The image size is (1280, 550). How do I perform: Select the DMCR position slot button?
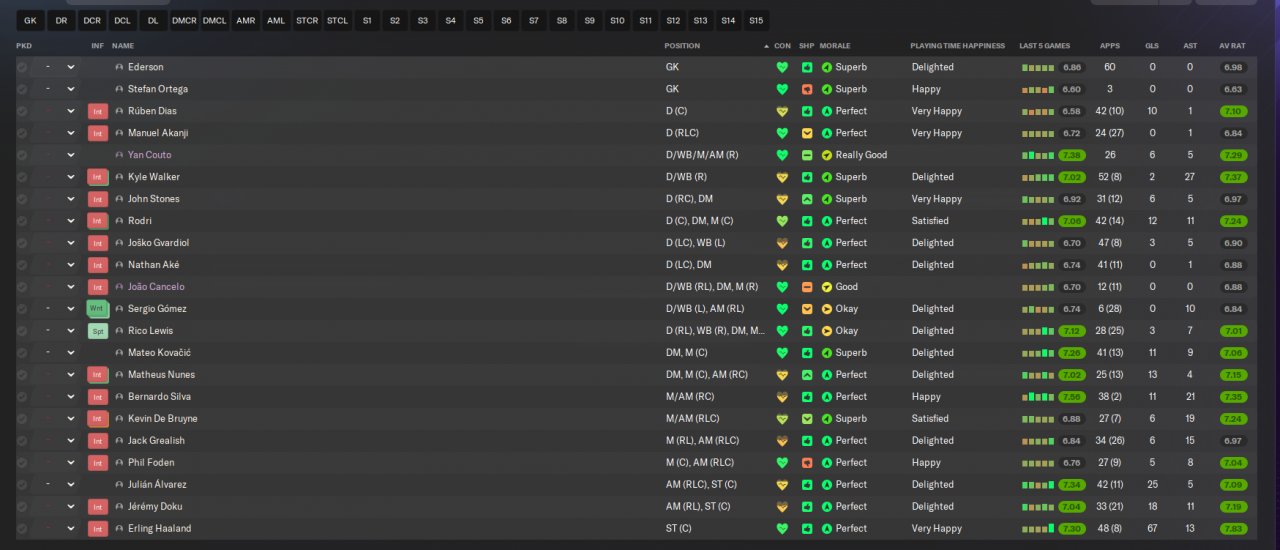point(184,20)
